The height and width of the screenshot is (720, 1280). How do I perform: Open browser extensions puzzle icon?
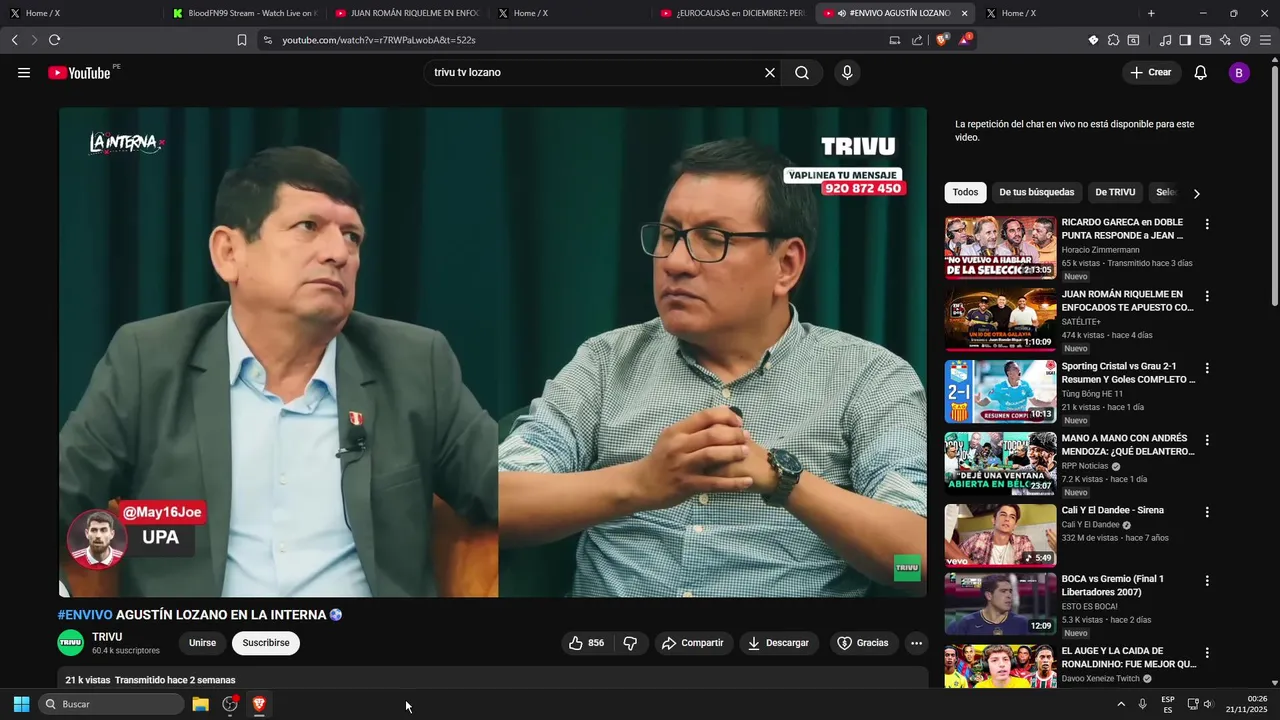[x=1113, y=40]
